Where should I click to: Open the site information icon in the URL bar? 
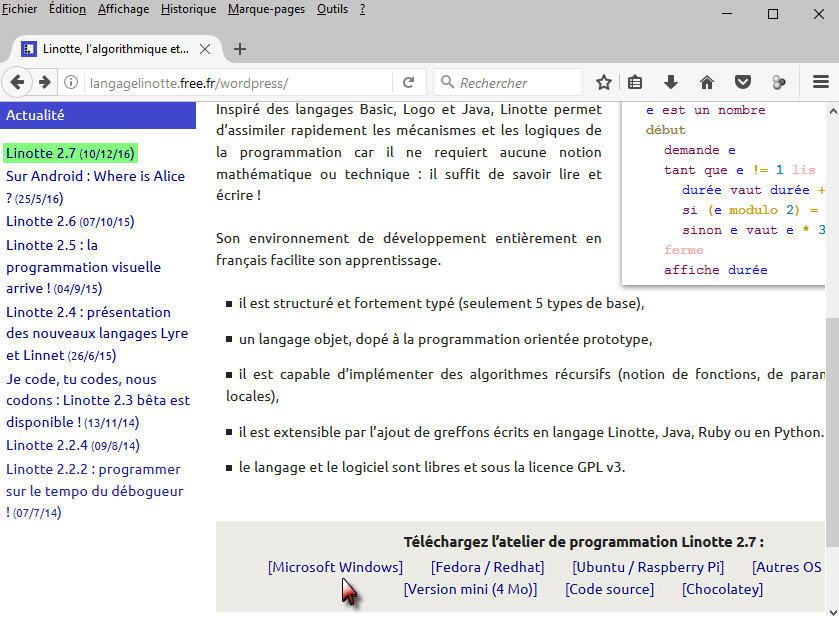point(71,82)
